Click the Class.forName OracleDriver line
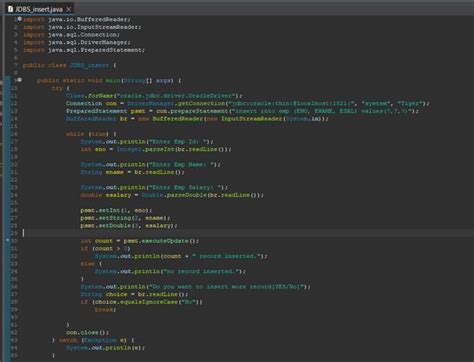Screen dimensions: 474x362 tap(154, 96)
